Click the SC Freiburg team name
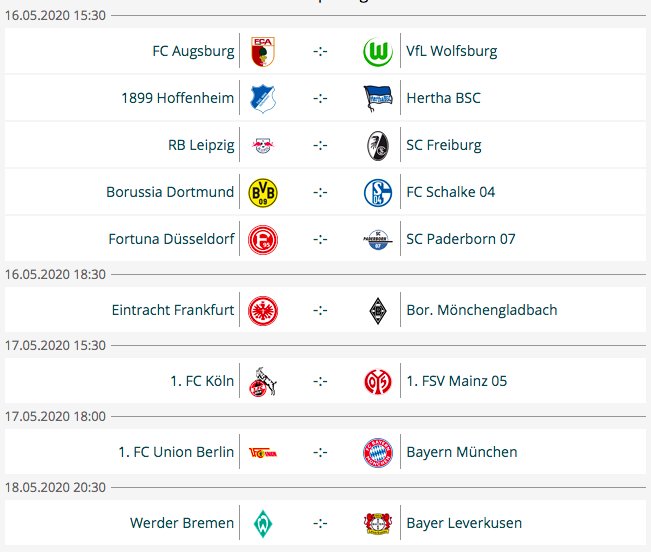This screenshot has width=651, height=552. [443, 145]
